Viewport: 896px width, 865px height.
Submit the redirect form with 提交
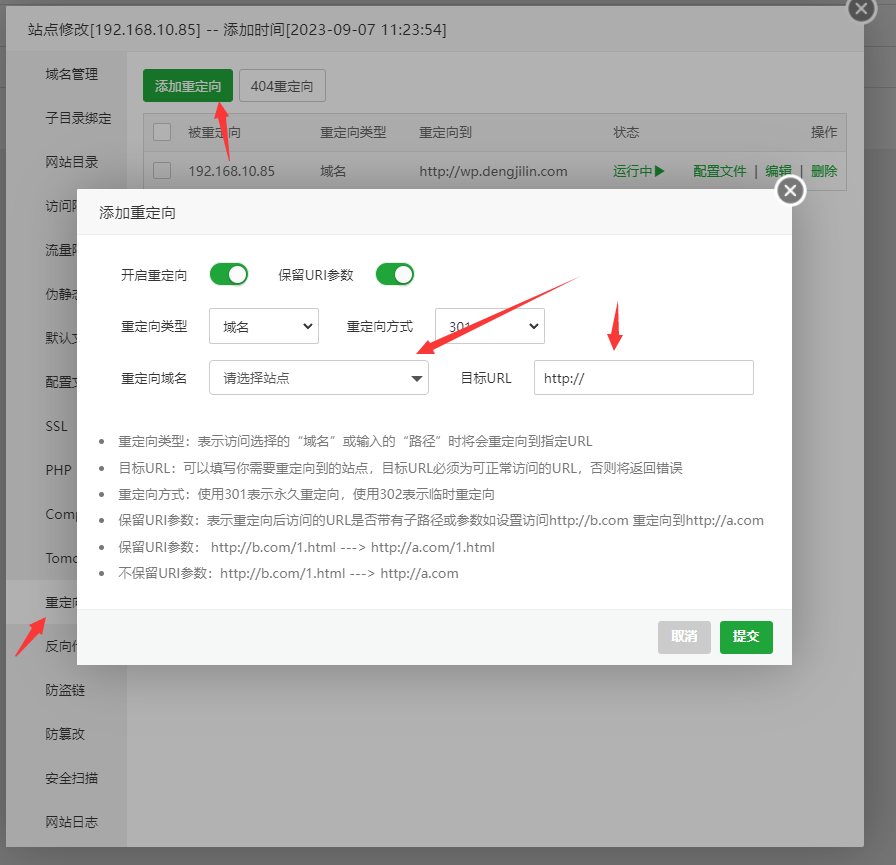(746, 637)
